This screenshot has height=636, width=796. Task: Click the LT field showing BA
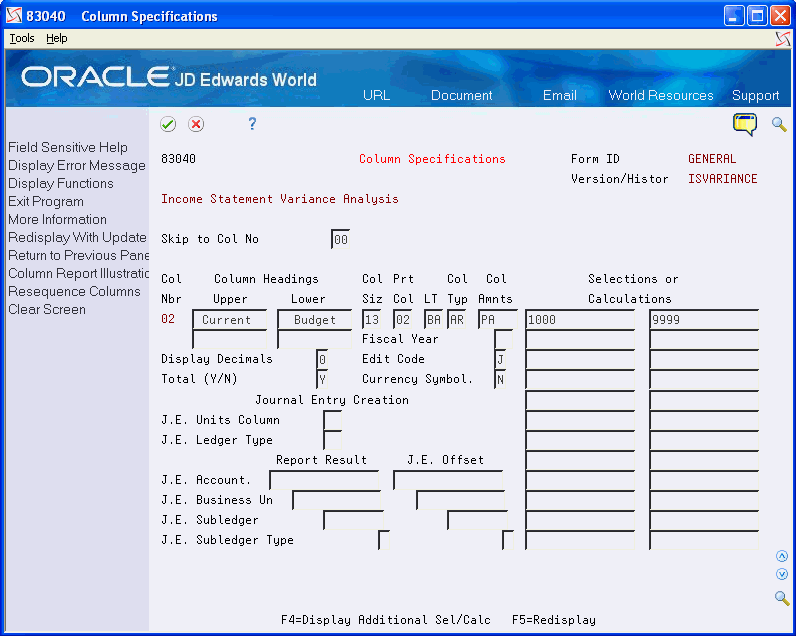pos(433,319)
